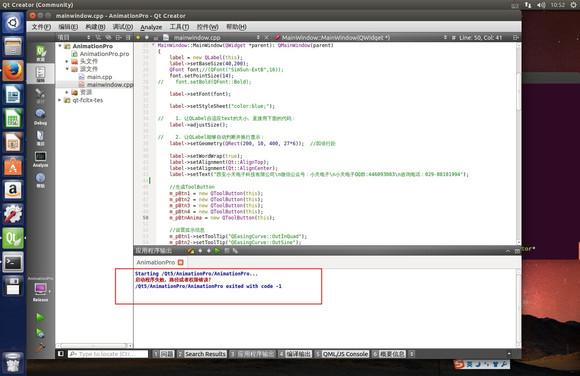Viewport: 580px width, 376px height.
Task: Stop the running program in the output pane
Action: pos(227,251)
